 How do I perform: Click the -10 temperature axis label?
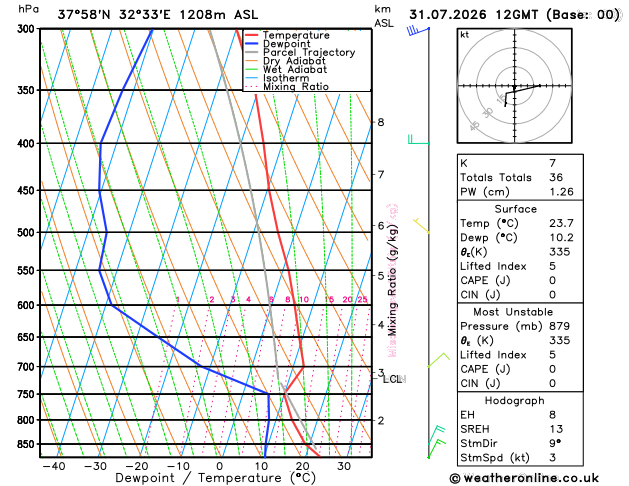pos(178,466)
